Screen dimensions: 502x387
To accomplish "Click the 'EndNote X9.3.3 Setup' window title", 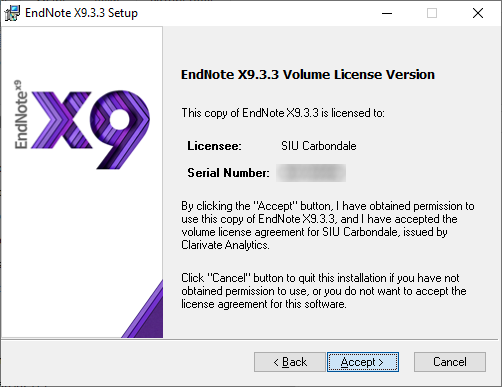I will click(x=81, y=13).
